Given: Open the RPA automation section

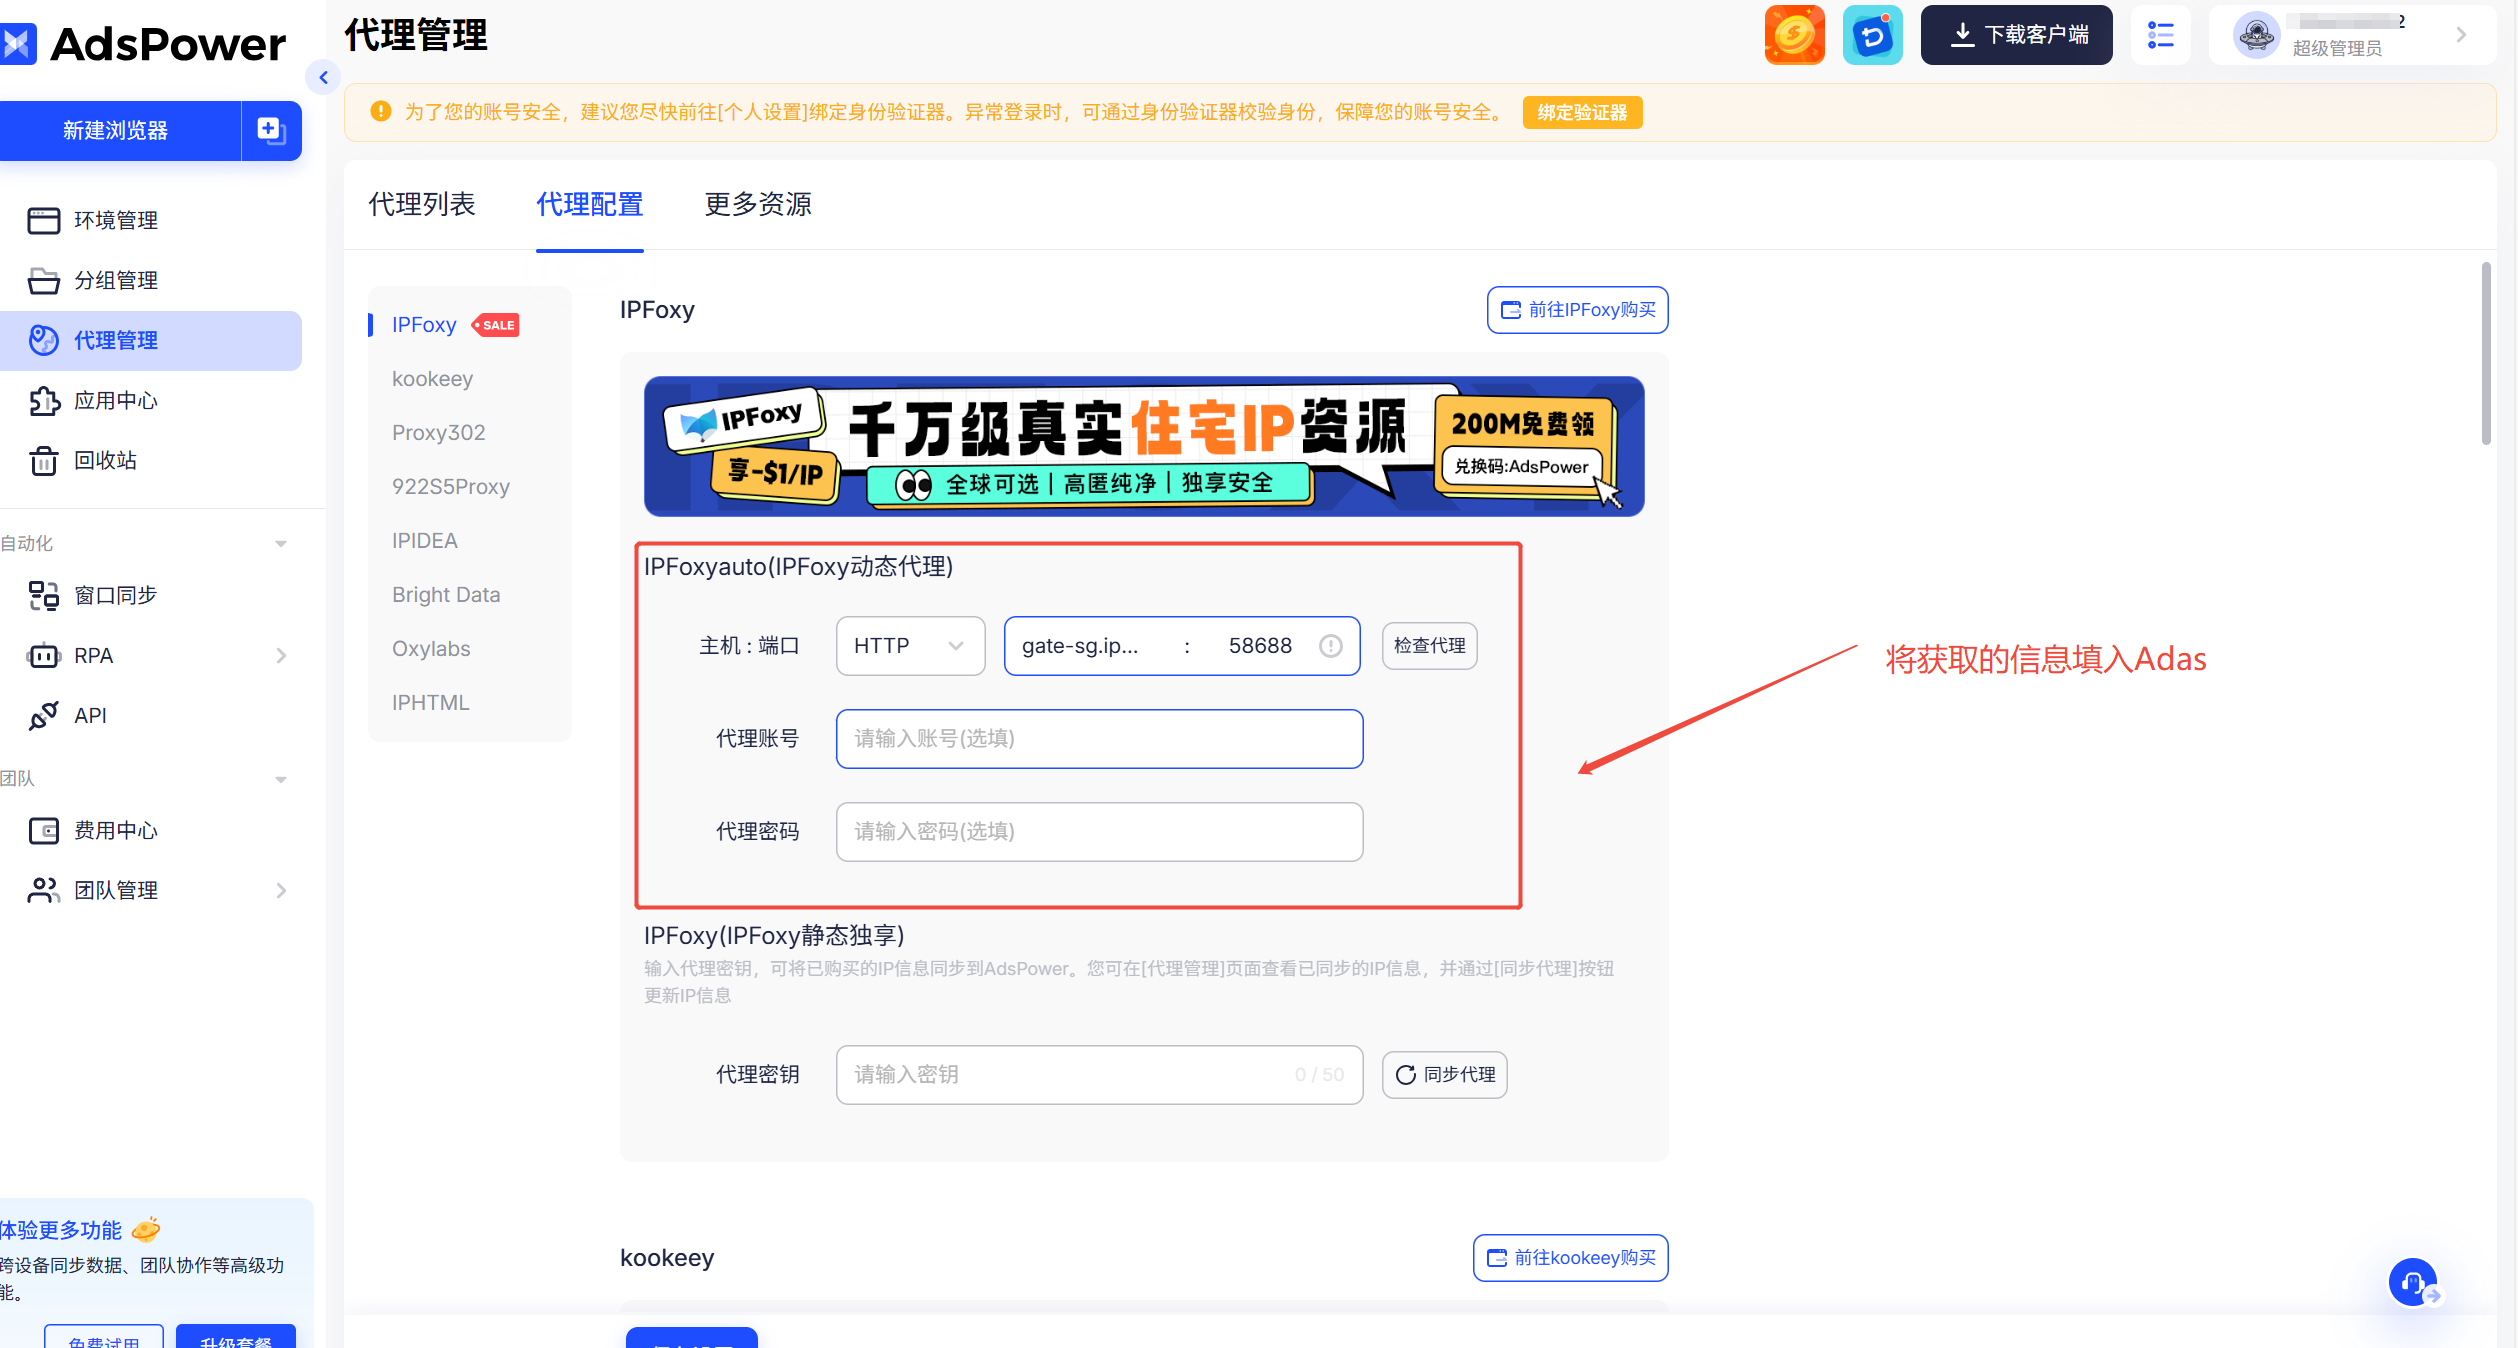Looking at the screenshot, I should [x=95, y=655].
